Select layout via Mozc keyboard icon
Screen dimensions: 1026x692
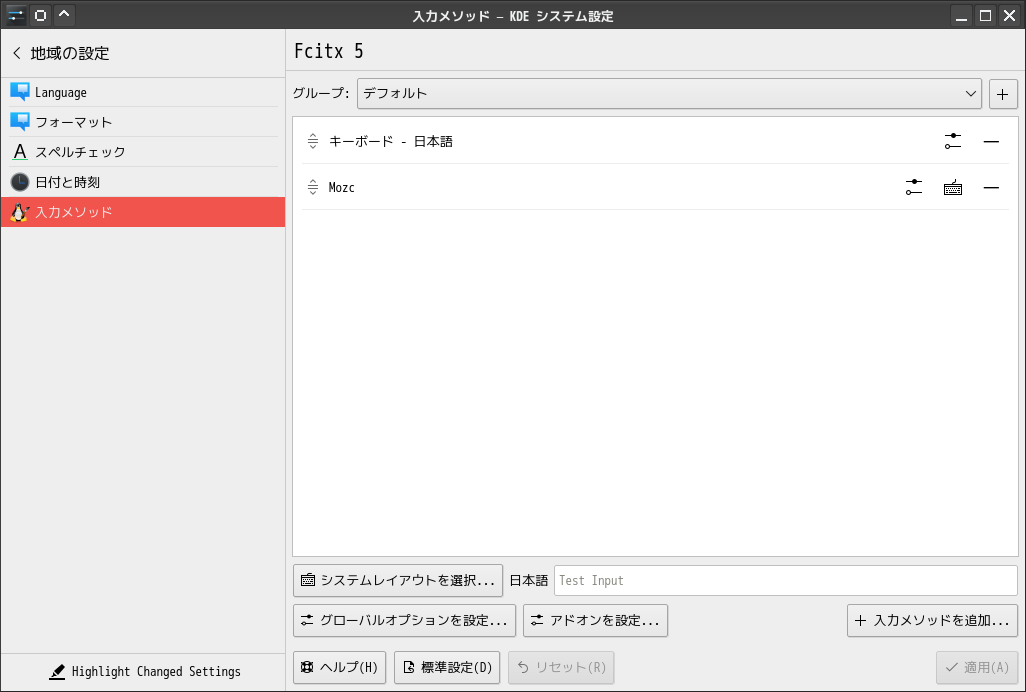[x=953, y=187]
